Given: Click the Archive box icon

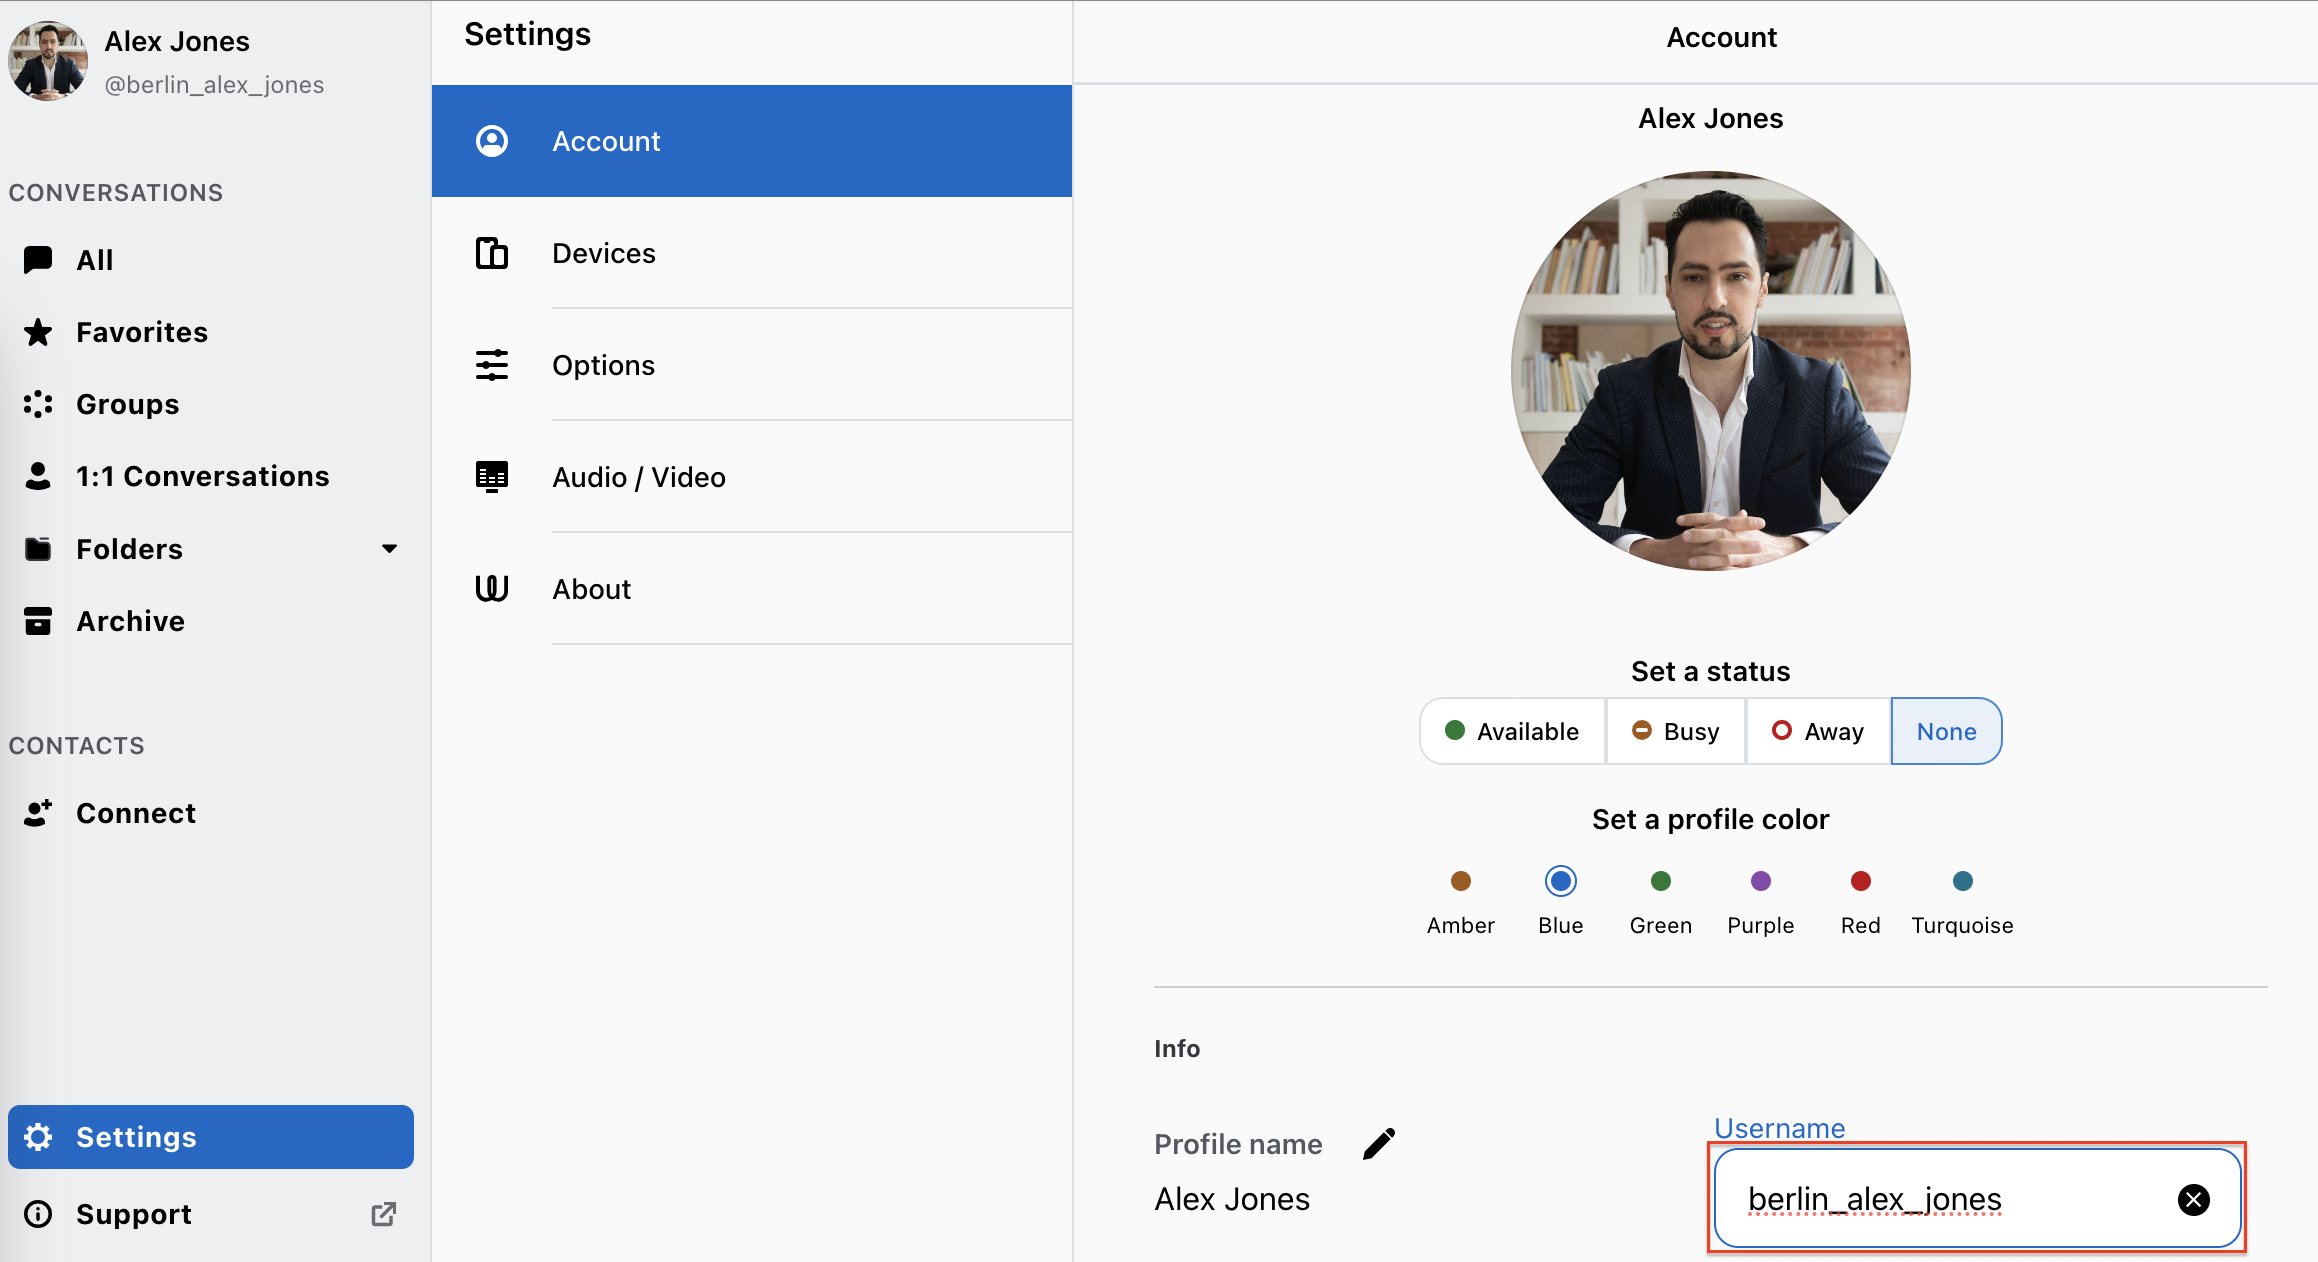Looking at the screenshot, I should tap(38, 621).
